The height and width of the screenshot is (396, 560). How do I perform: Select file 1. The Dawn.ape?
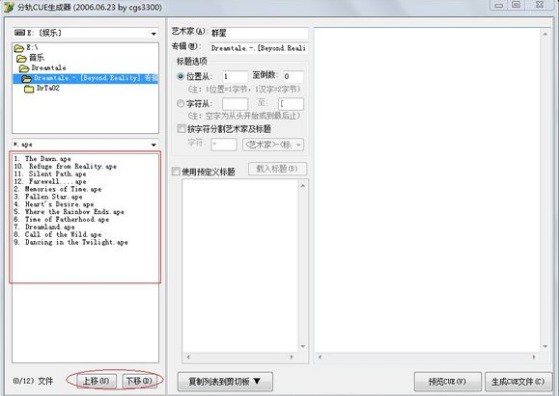click(42, 159)
